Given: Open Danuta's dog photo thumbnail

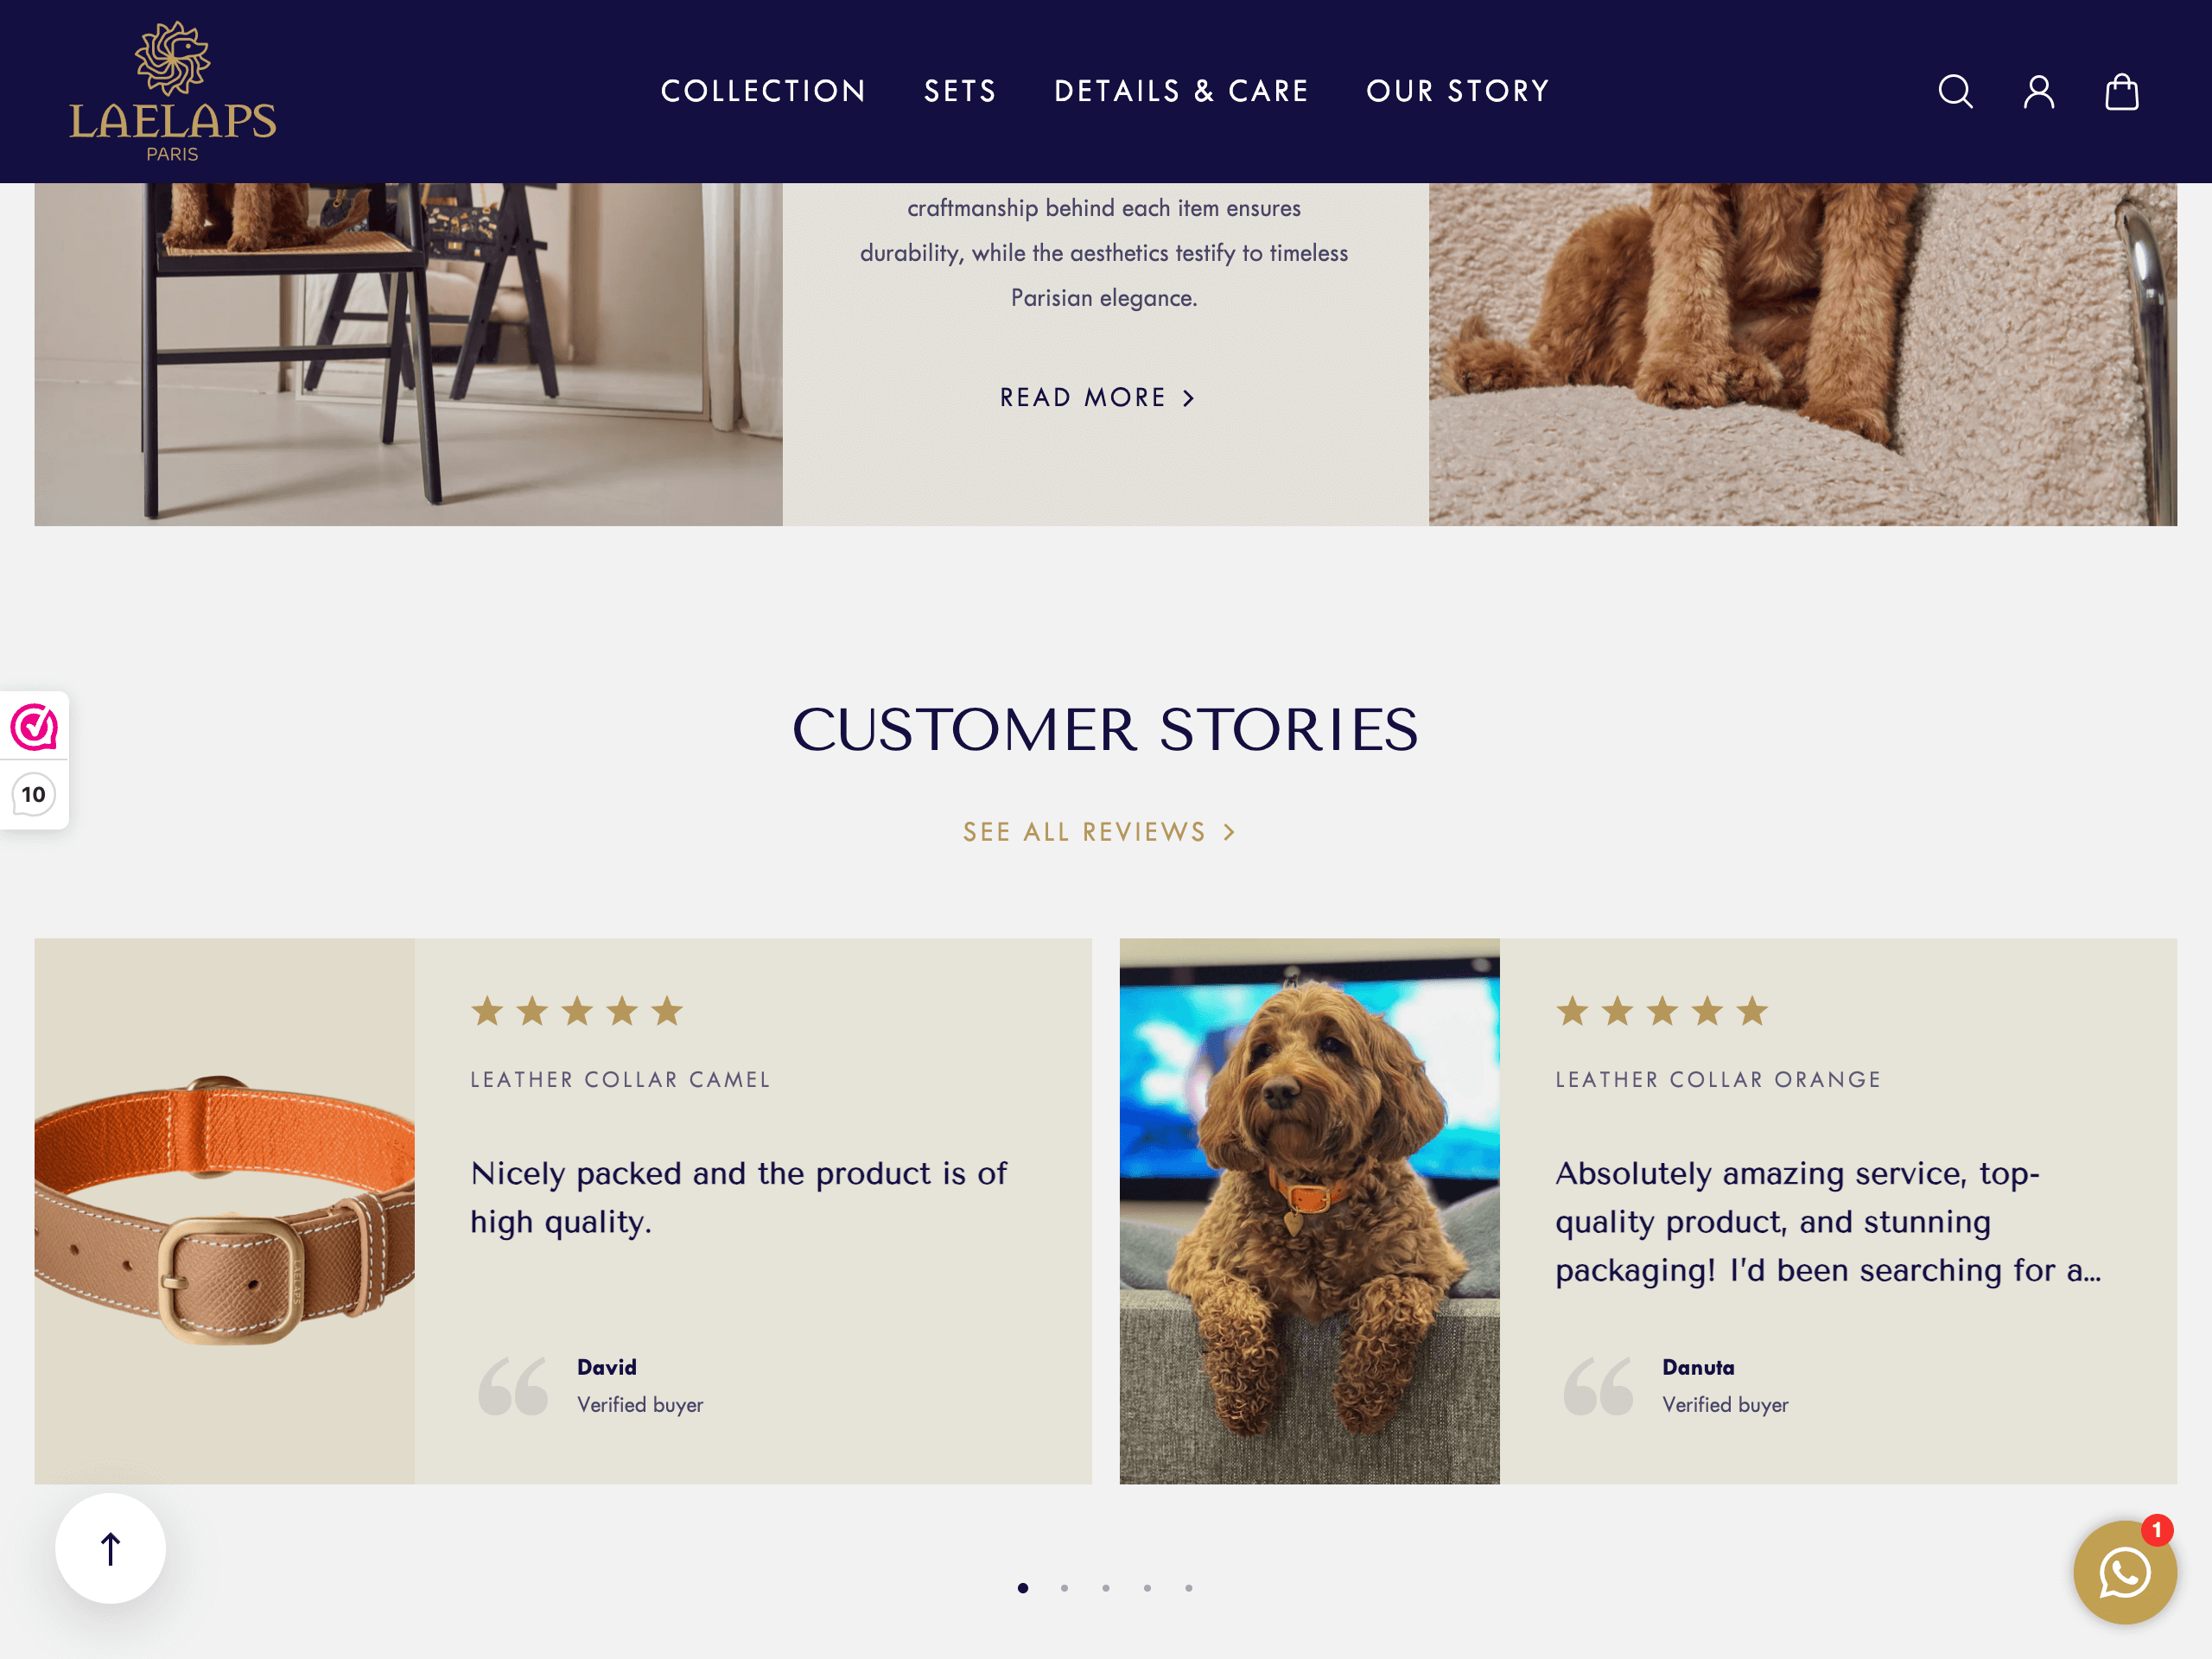Looking at the screenshot, I should (x=1309, y=1210).
